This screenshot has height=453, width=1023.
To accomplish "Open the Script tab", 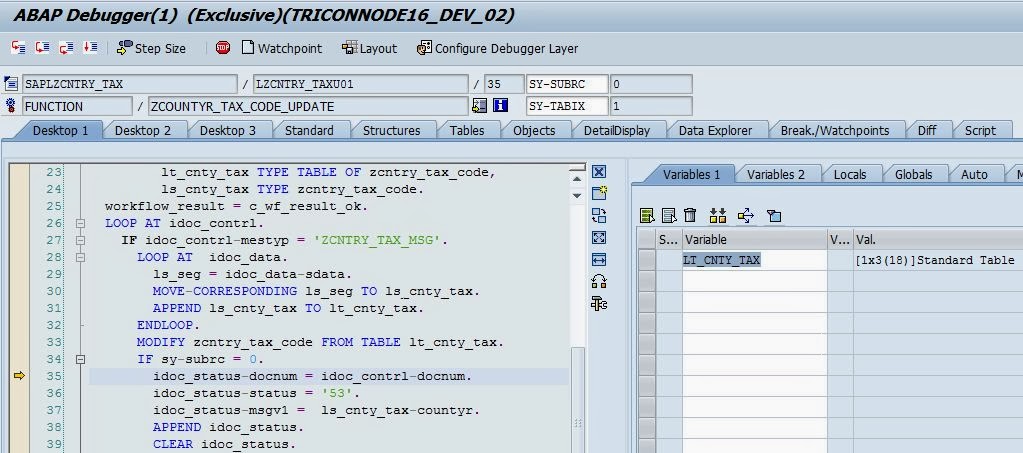I will pyautogui.click(x=980, y=131).
